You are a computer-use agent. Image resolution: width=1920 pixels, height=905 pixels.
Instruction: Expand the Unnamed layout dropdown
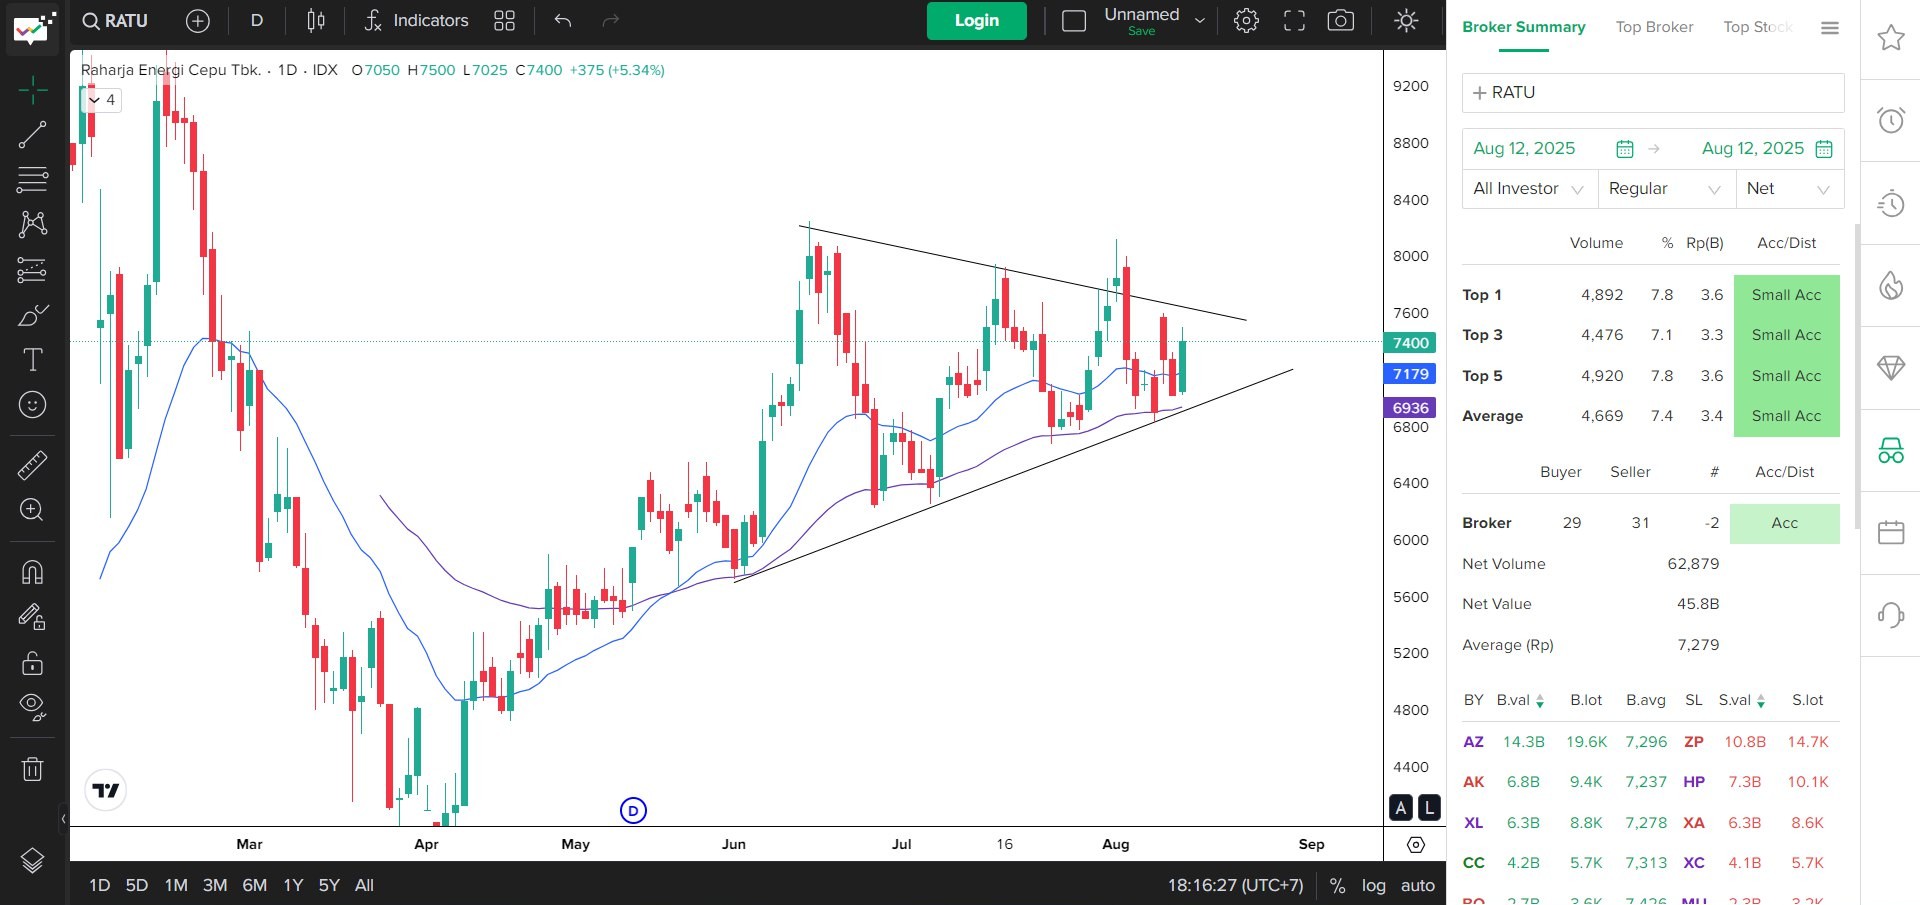[x=1200, y=21]
